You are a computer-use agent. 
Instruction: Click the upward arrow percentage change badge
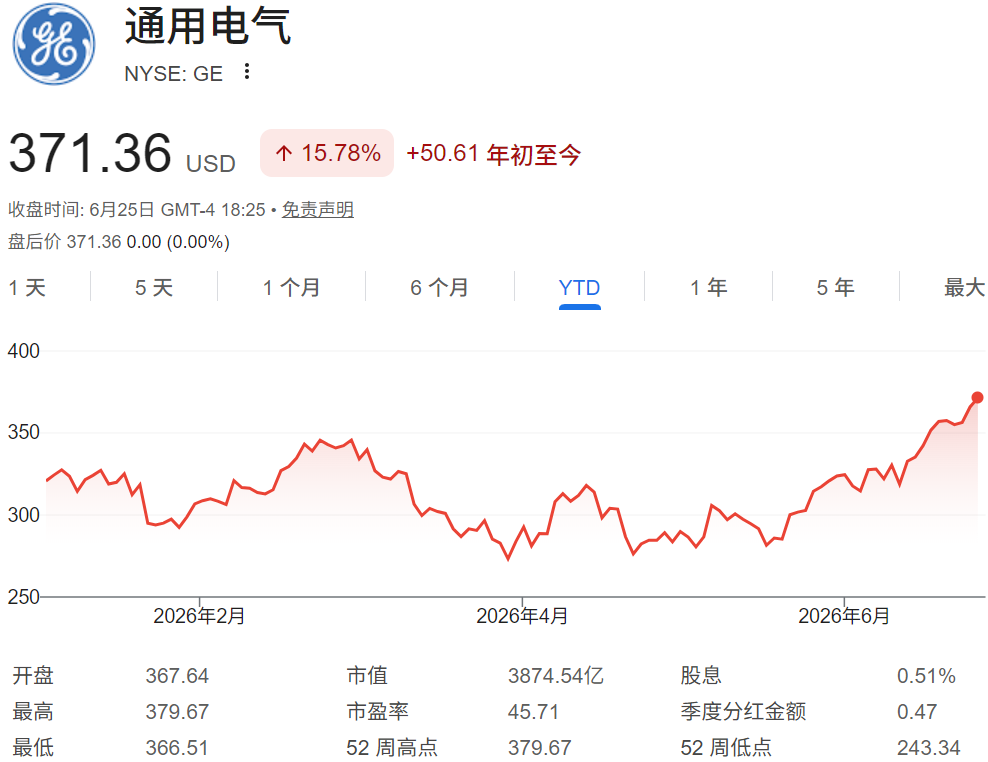[x=327, y=153]
